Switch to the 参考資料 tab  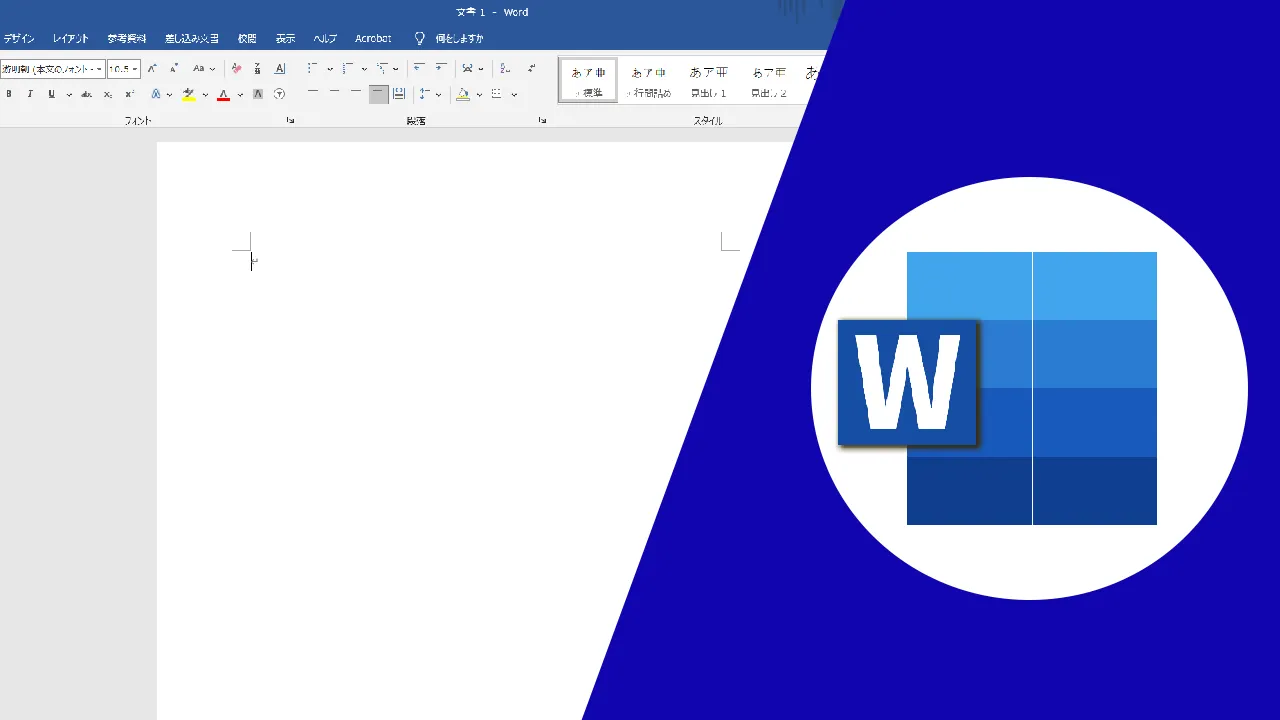tap(127, 39)
